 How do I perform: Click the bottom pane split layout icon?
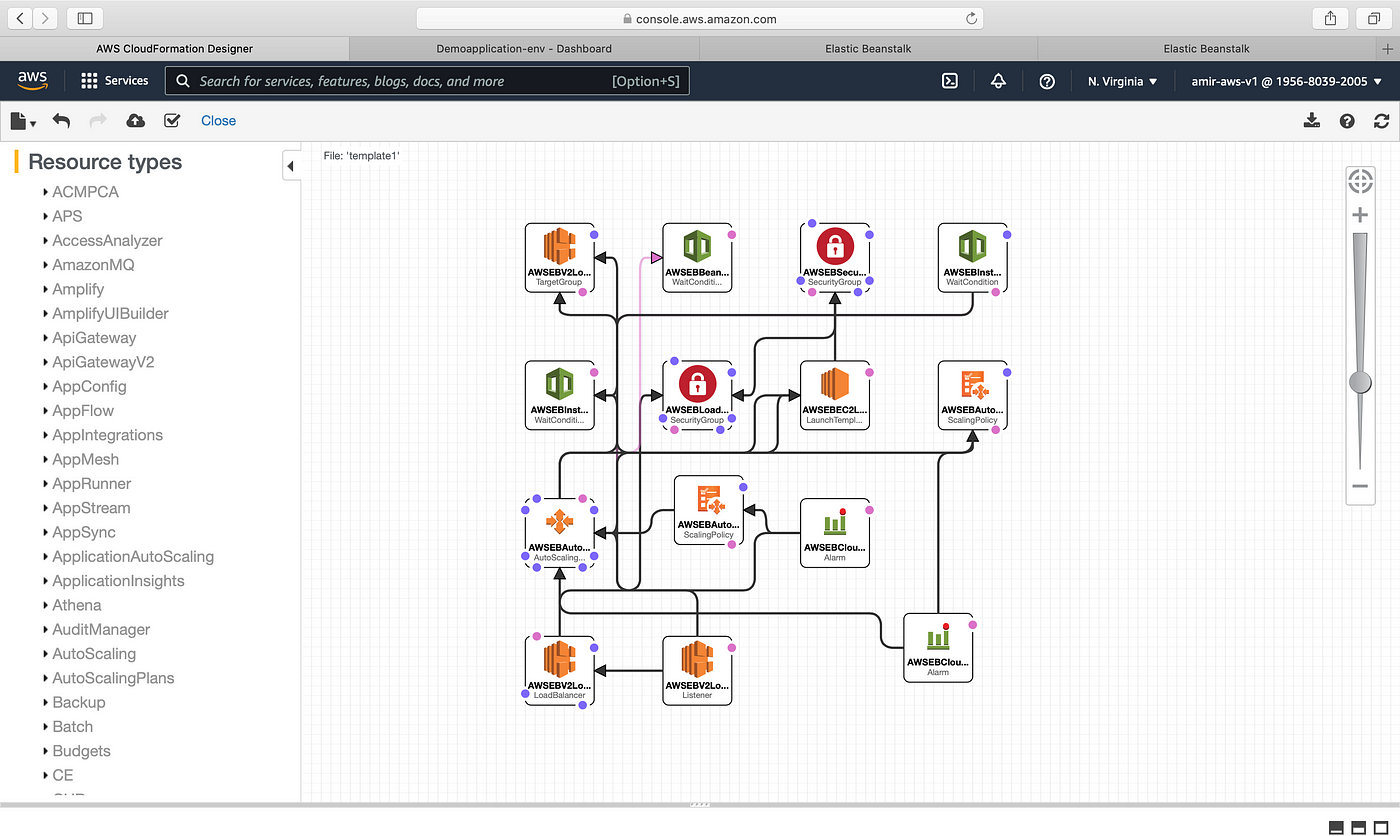click(x=1358, y=827)
